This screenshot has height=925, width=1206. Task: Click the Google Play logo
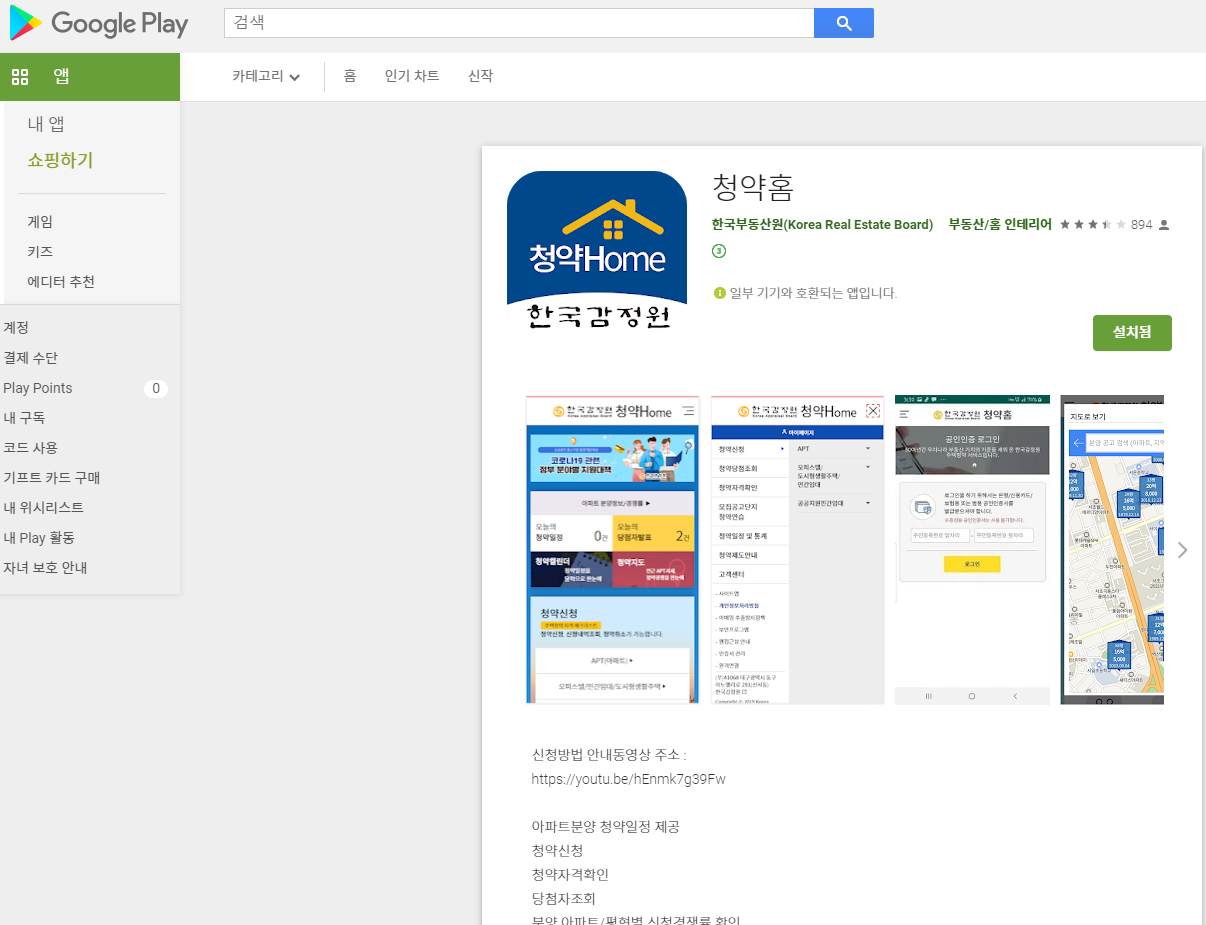click(x=99, y=23)
